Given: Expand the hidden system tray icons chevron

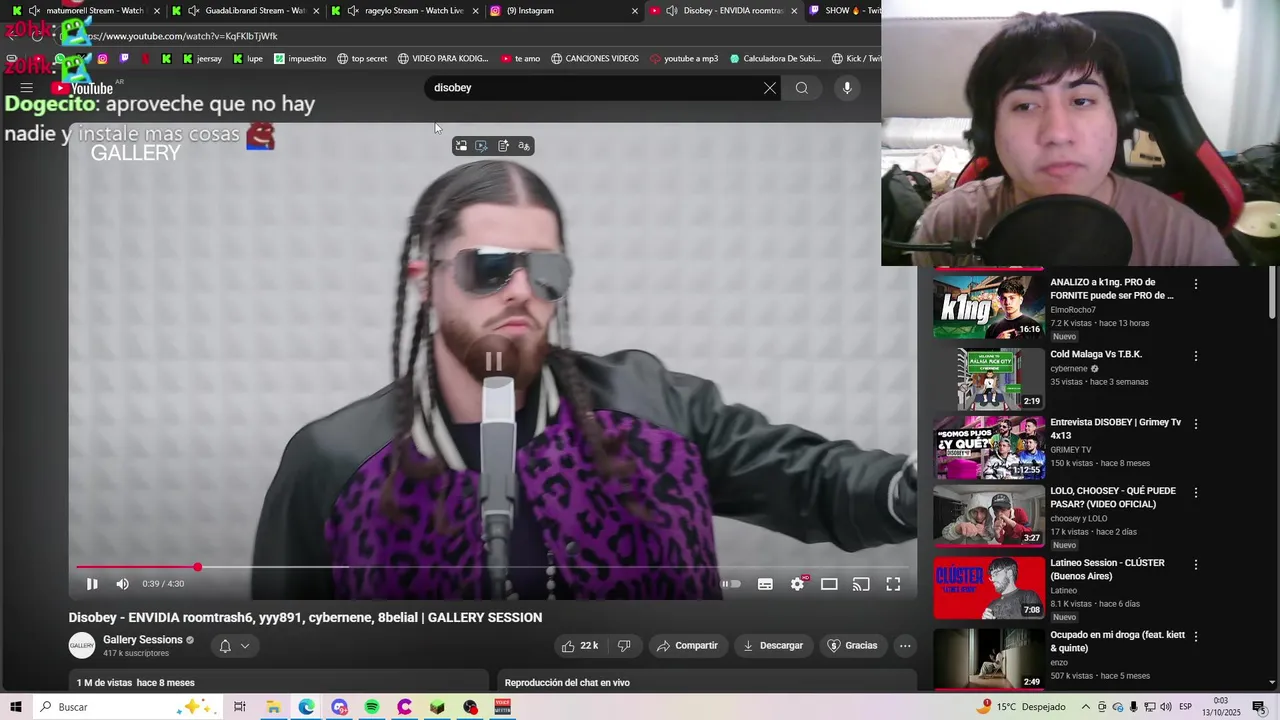Looking at the screenshot, I should [x=1086, y=707].
